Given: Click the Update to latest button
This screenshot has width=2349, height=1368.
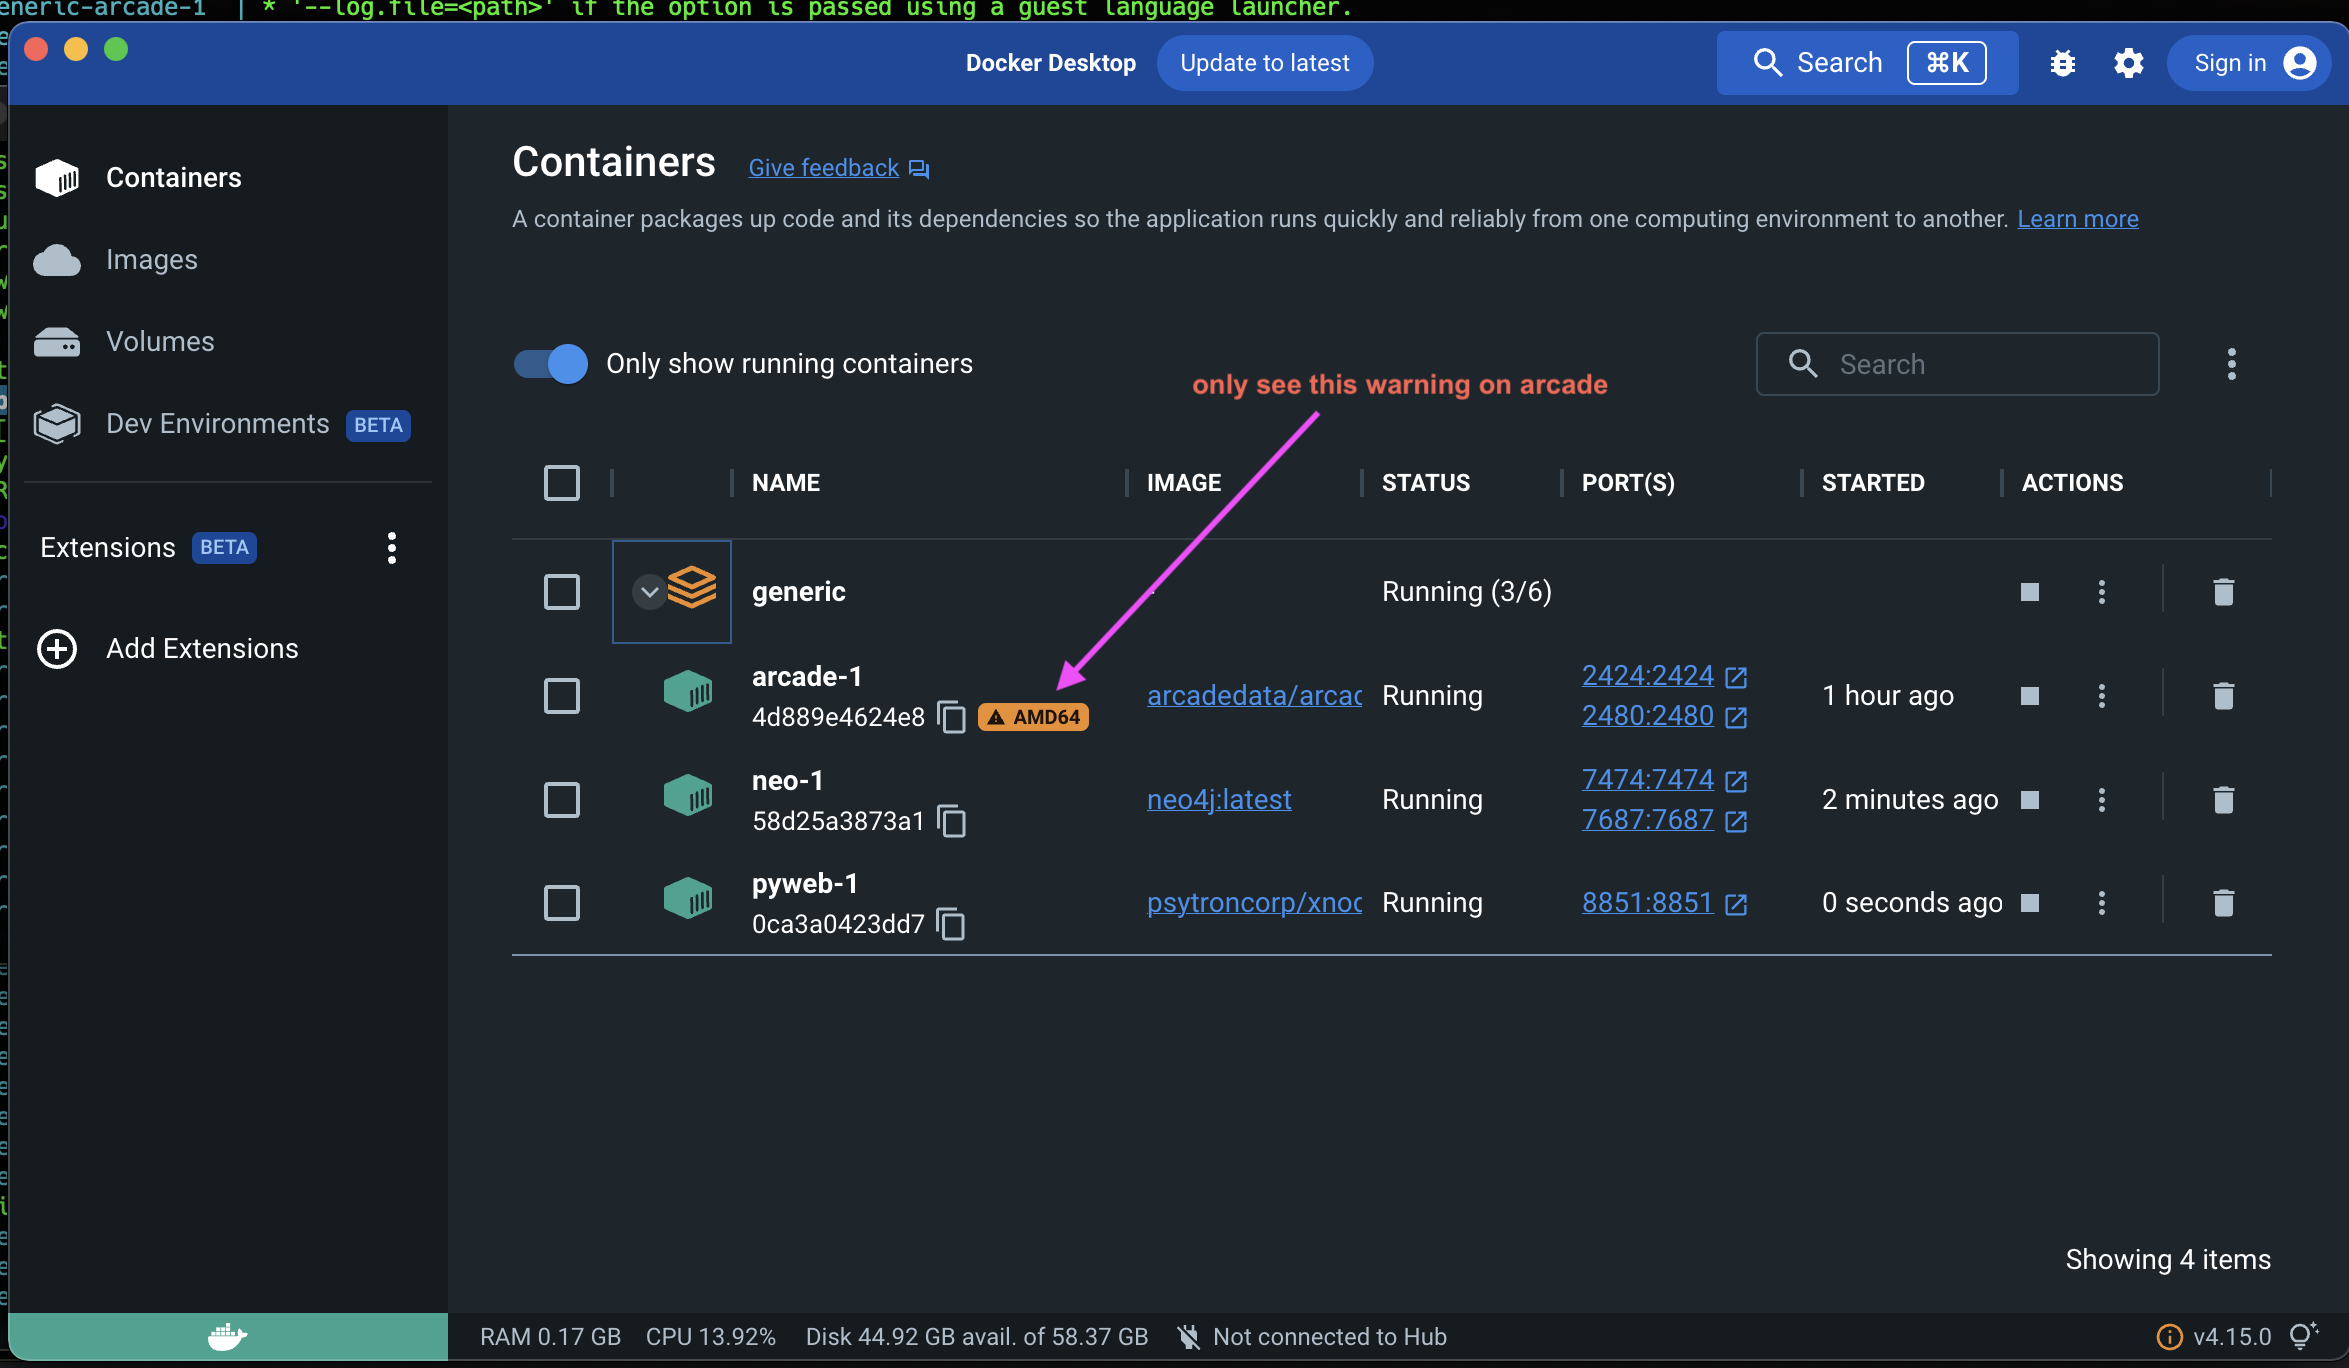Looking at the screenshot, I should coord(1264,62).
